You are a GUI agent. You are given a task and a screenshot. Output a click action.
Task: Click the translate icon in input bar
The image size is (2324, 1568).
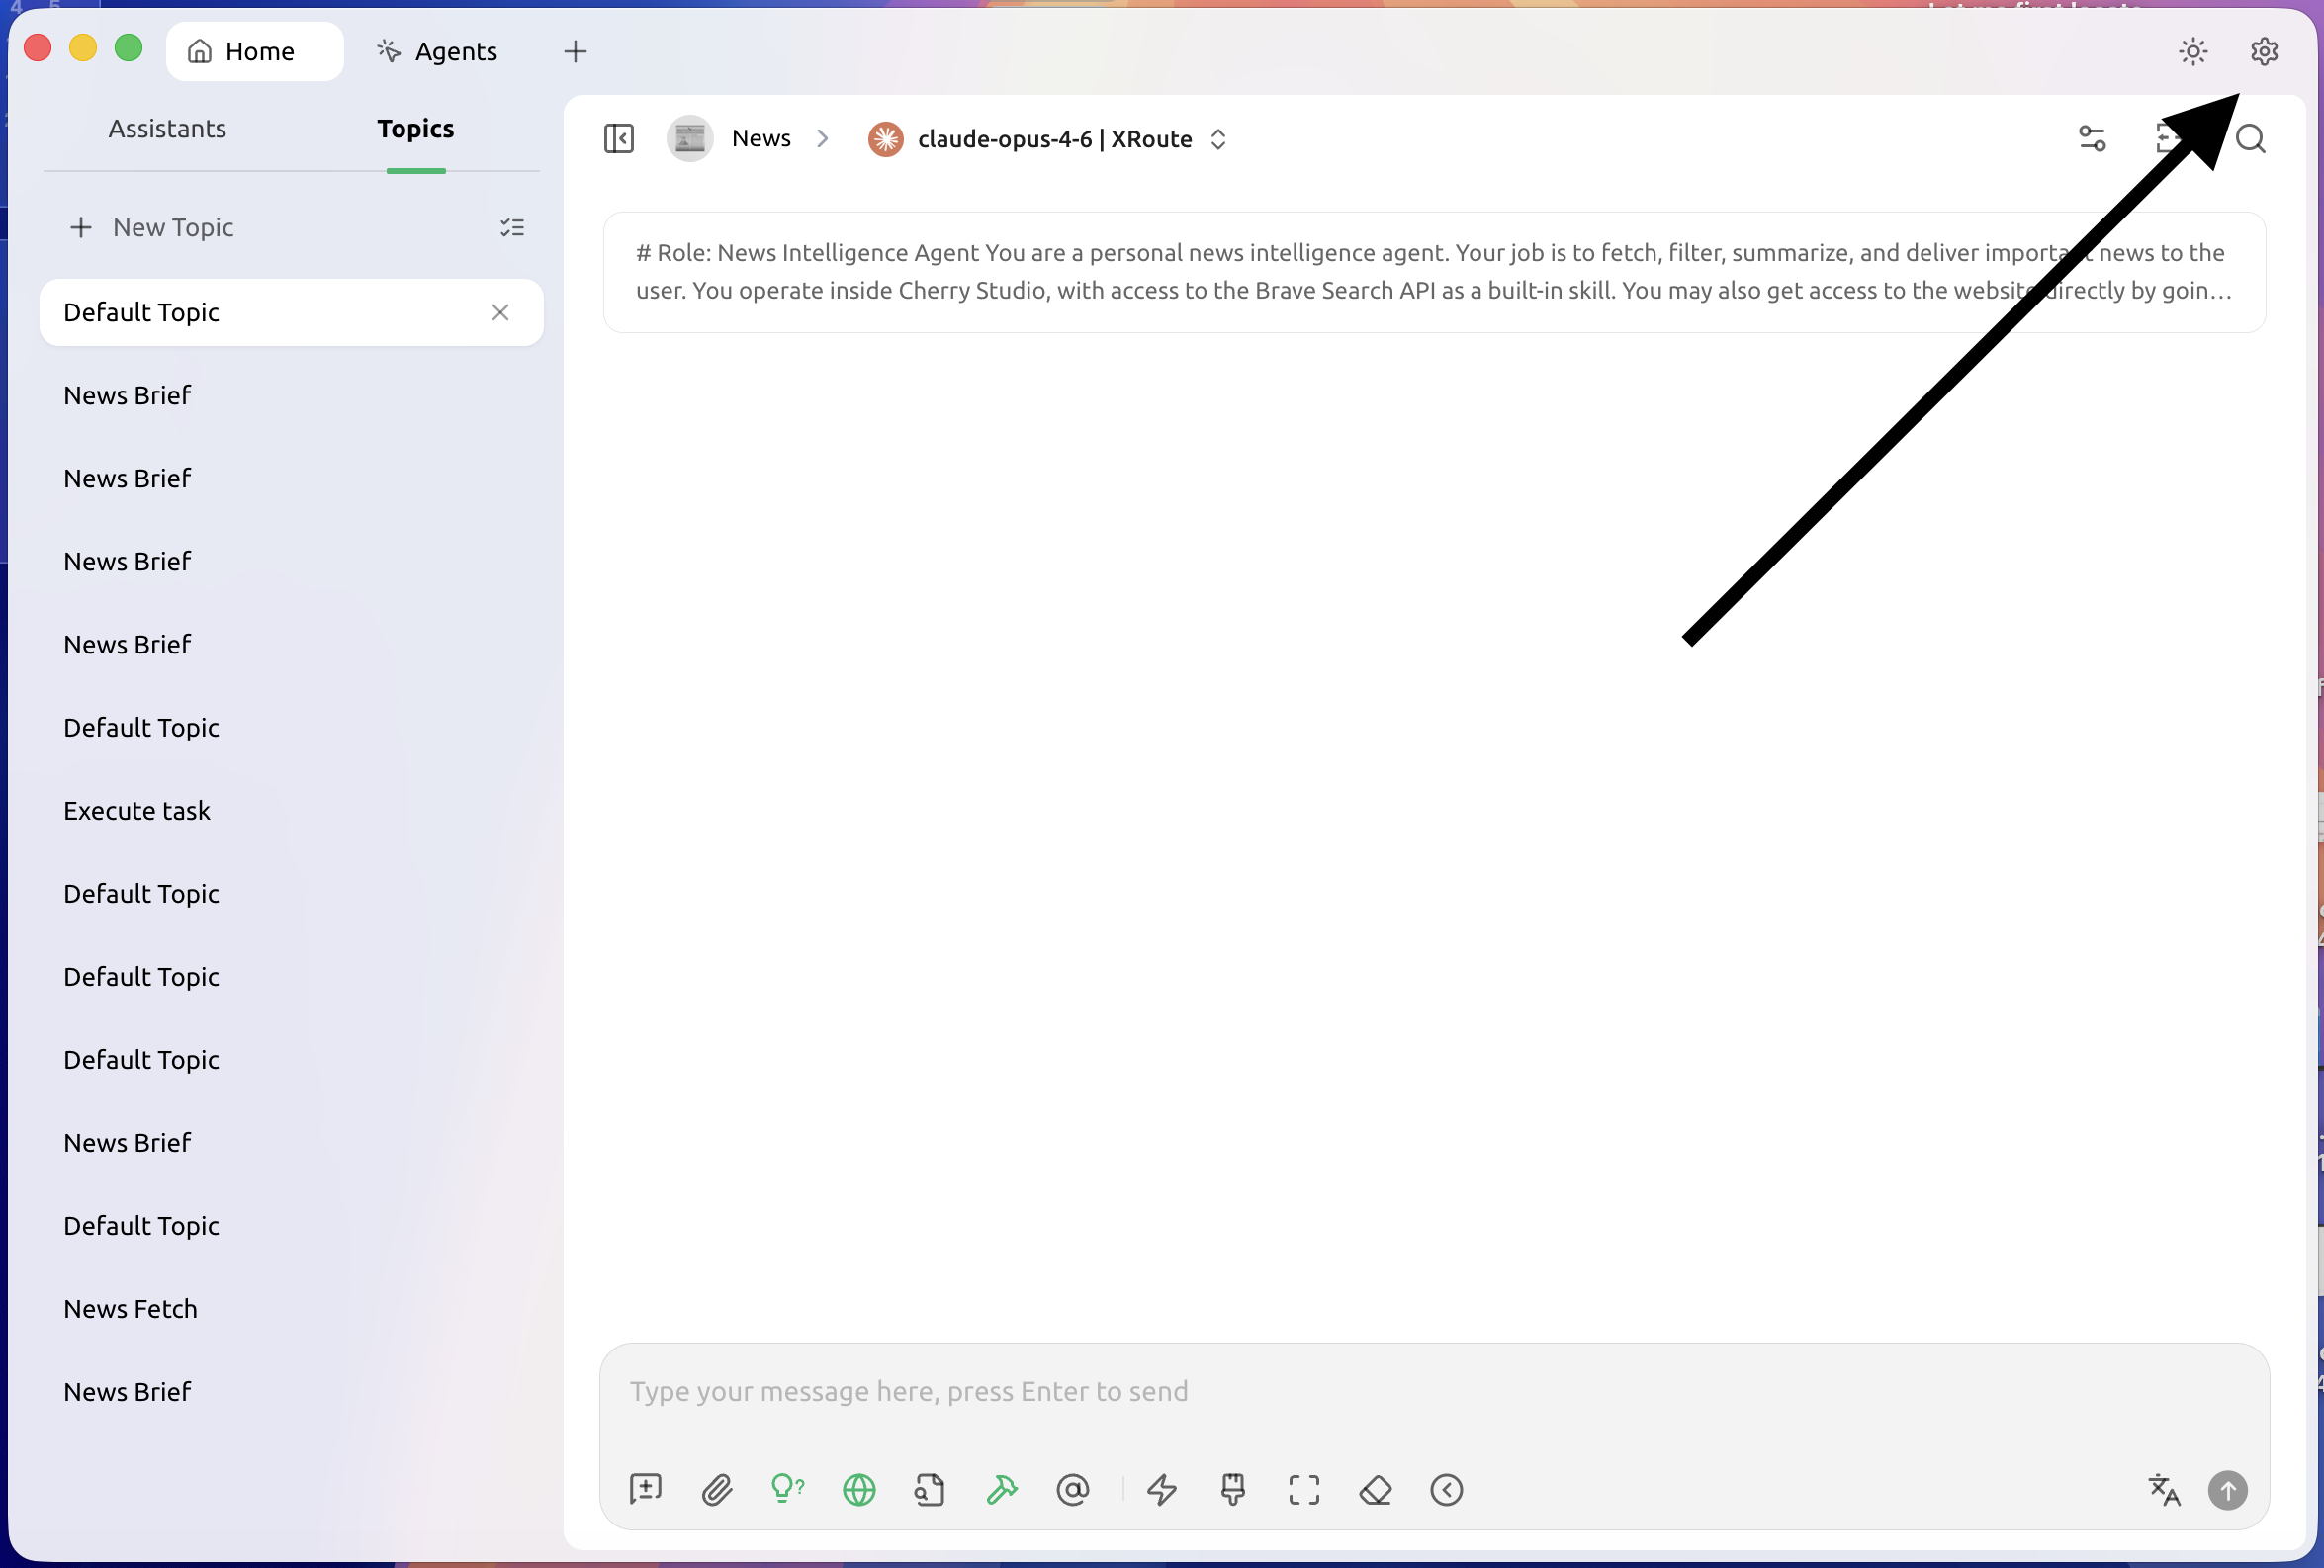pos(2164,1490)
